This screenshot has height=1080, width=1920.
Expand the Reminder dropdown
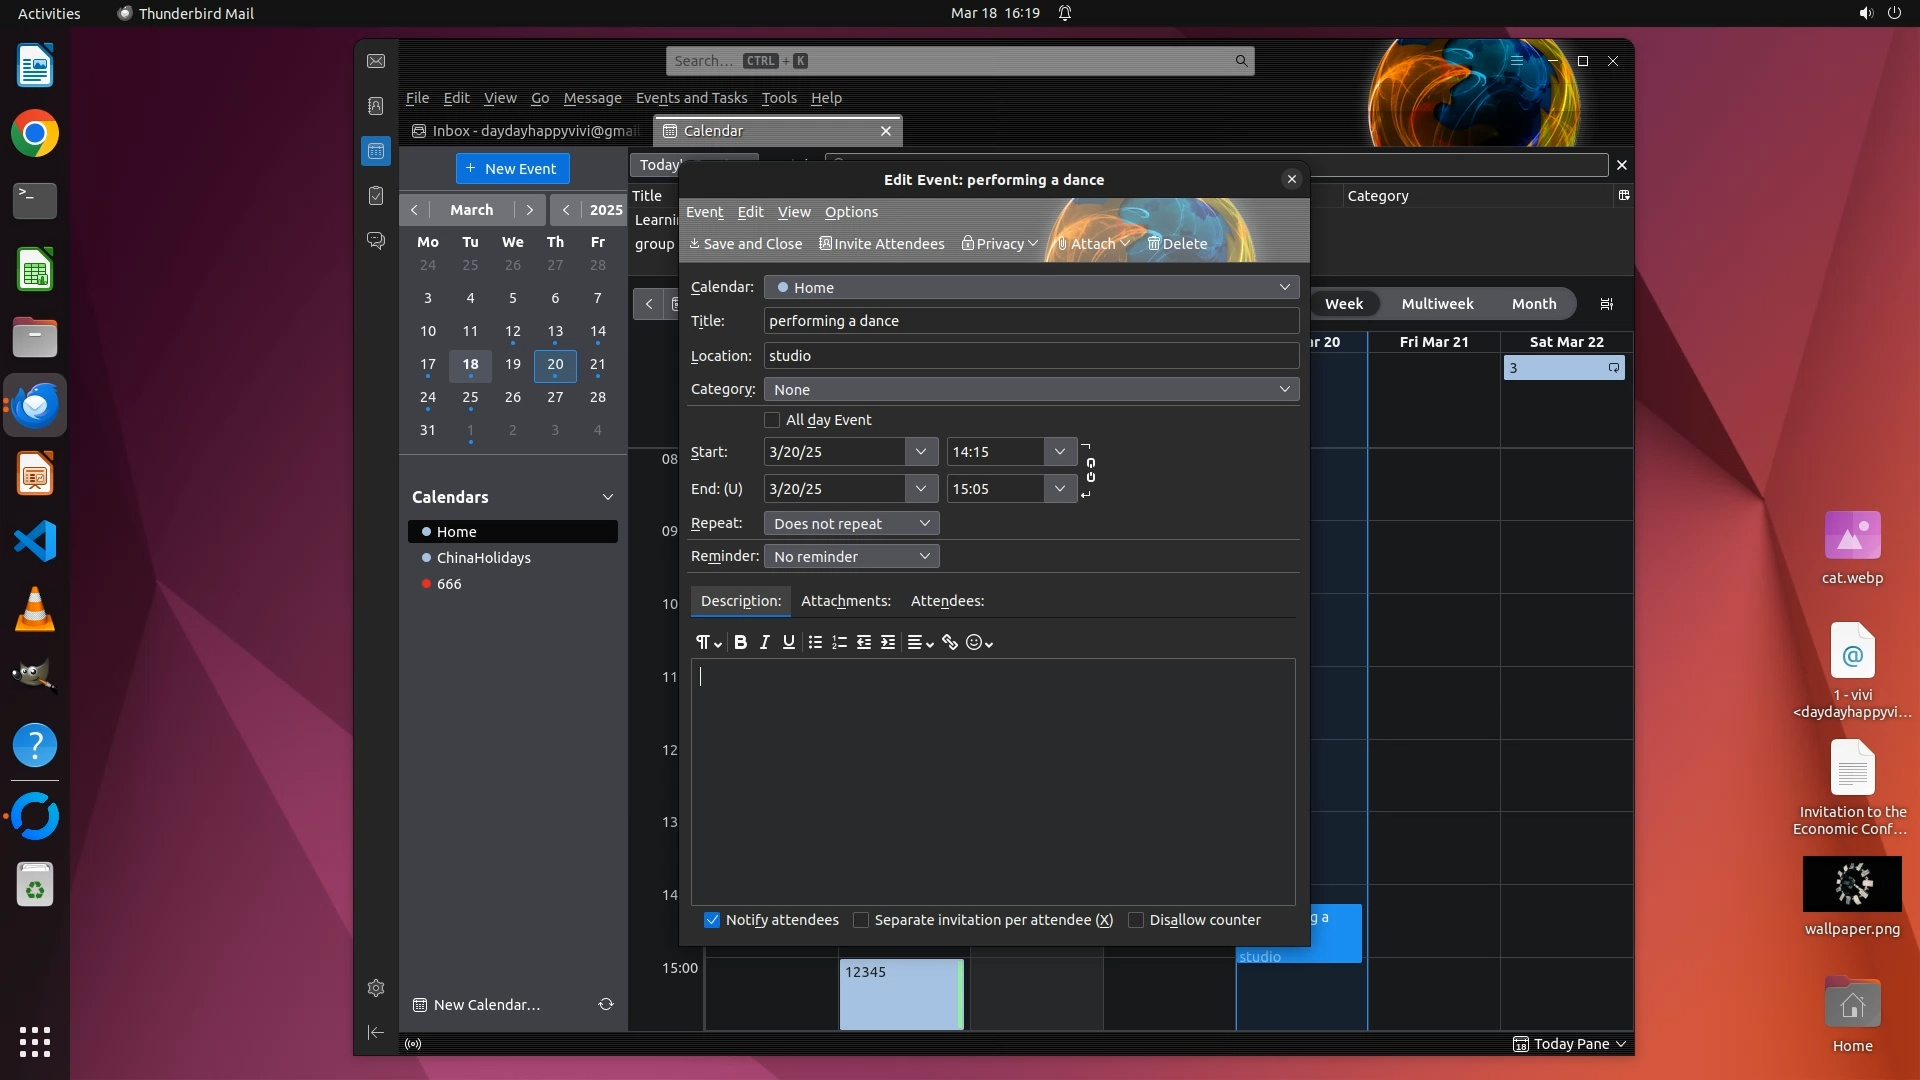[x=851, y=556]
